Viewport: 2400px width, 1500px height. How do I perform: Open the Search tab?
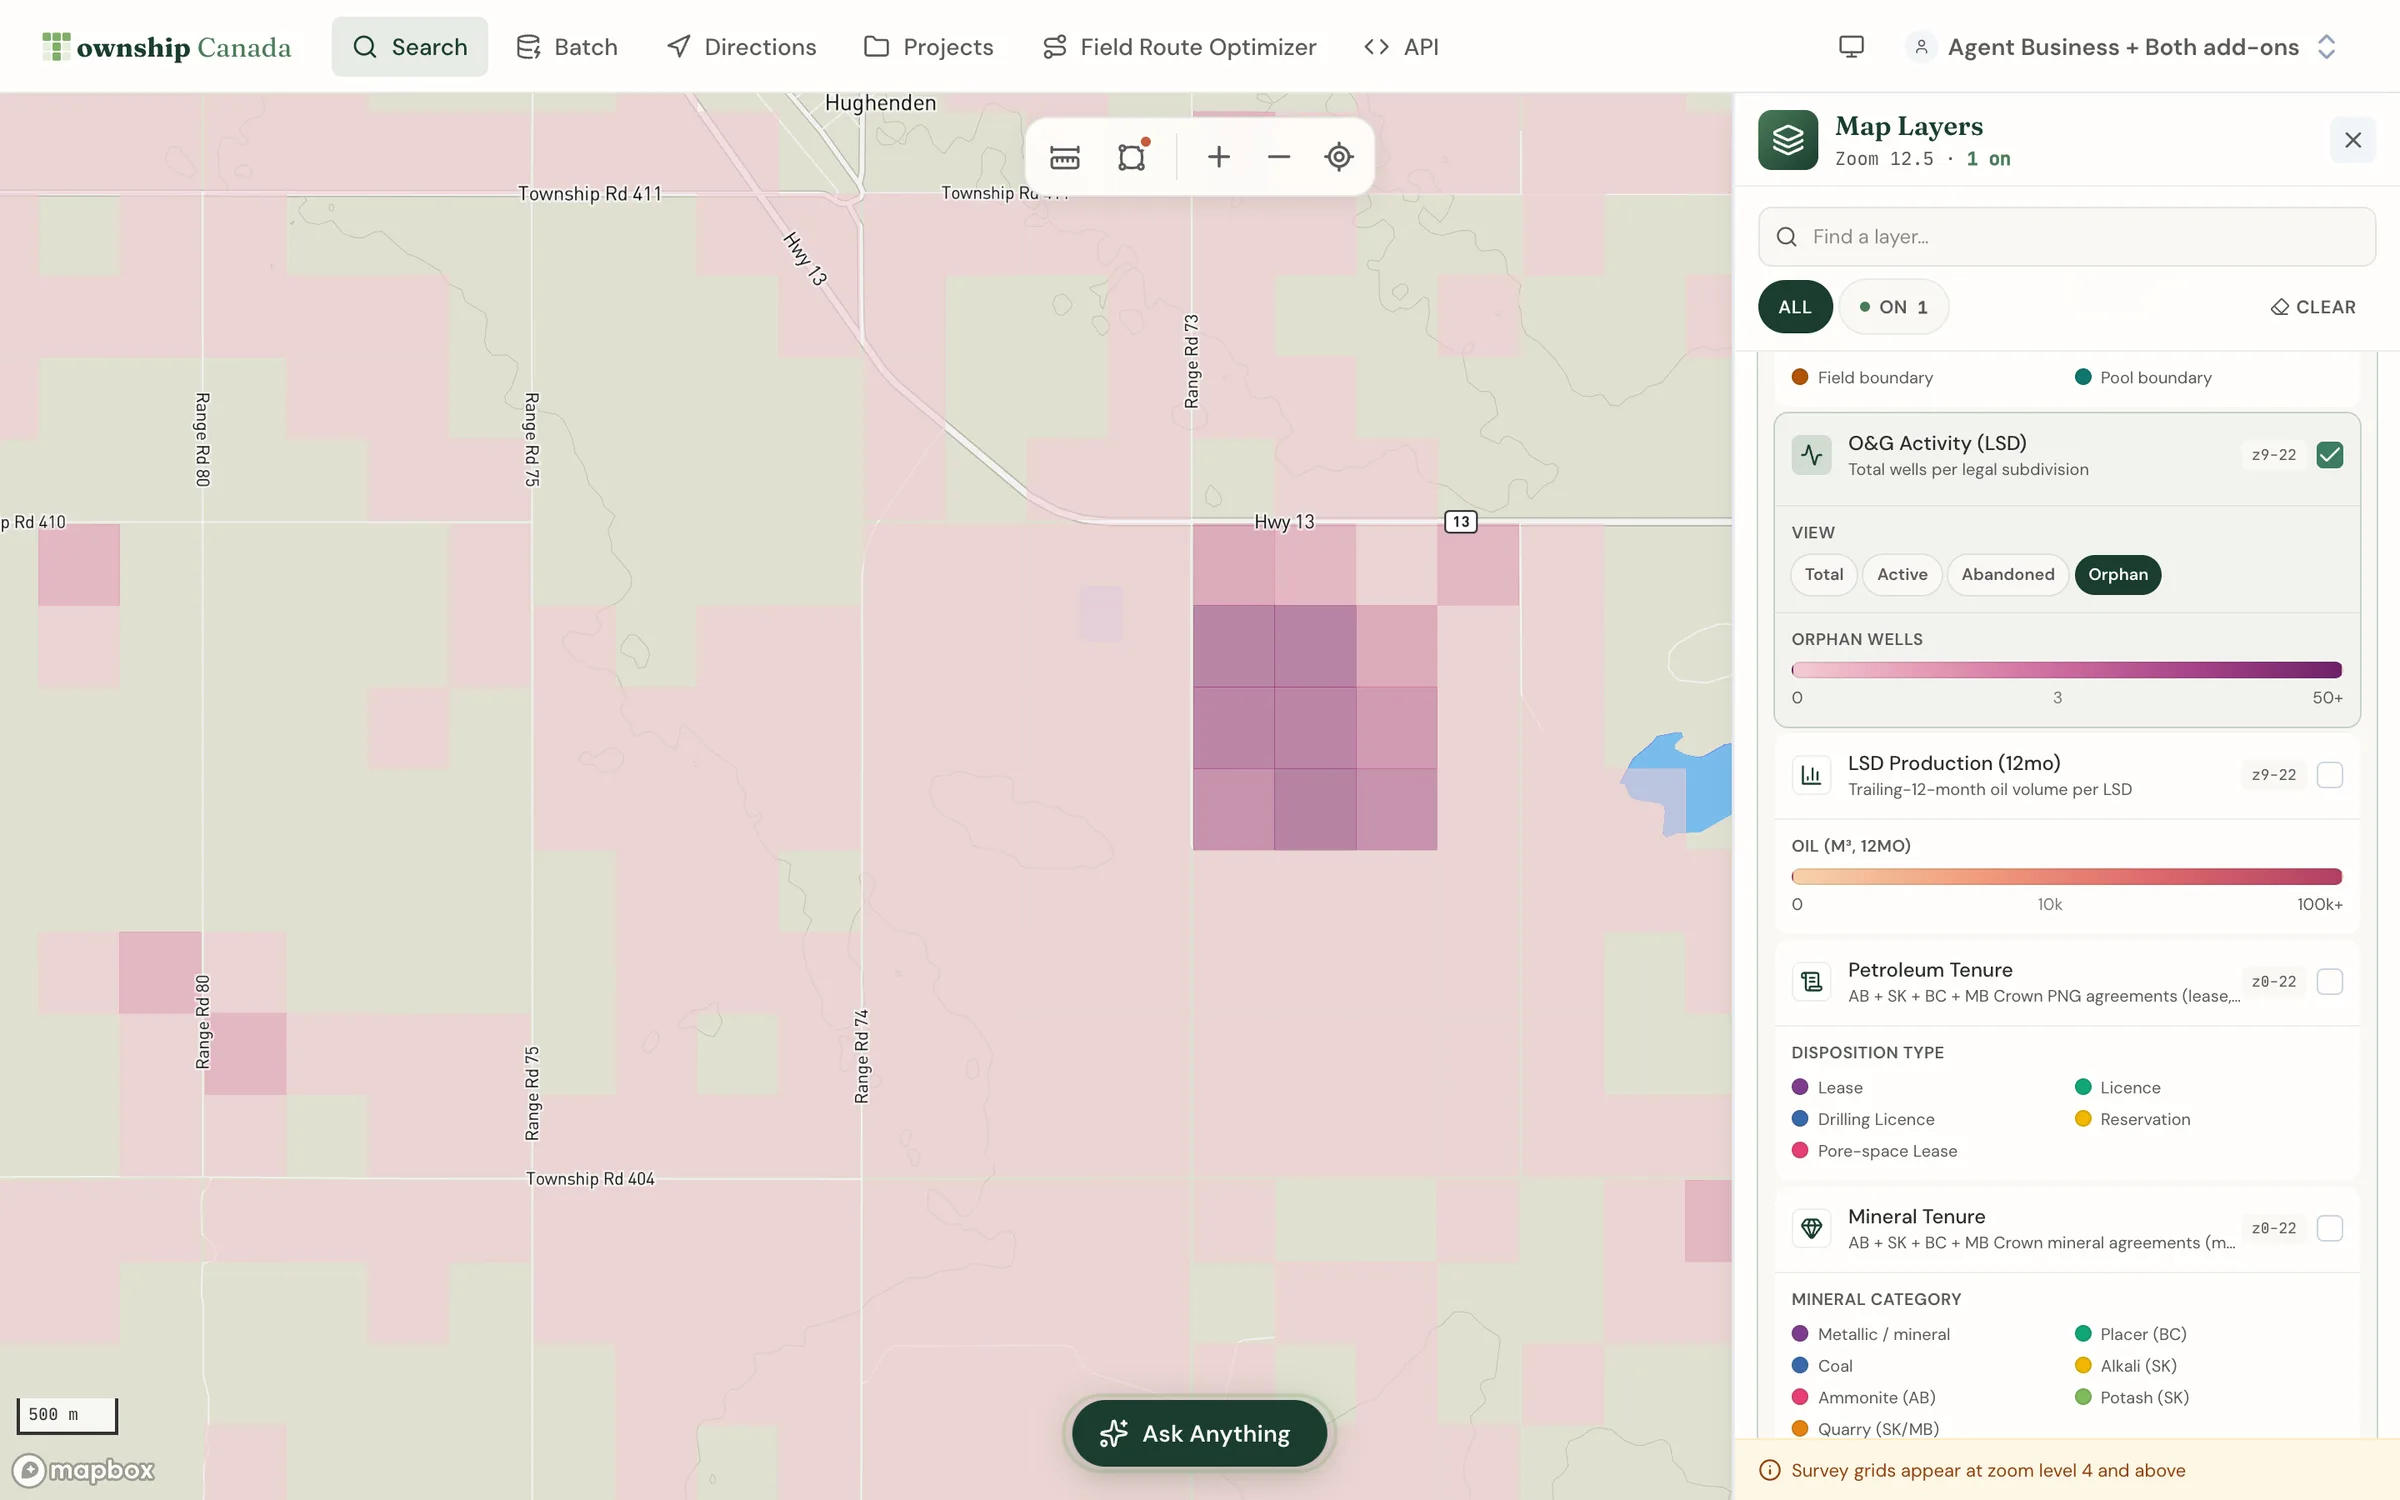pyautogui.click(x=410, y=47)
